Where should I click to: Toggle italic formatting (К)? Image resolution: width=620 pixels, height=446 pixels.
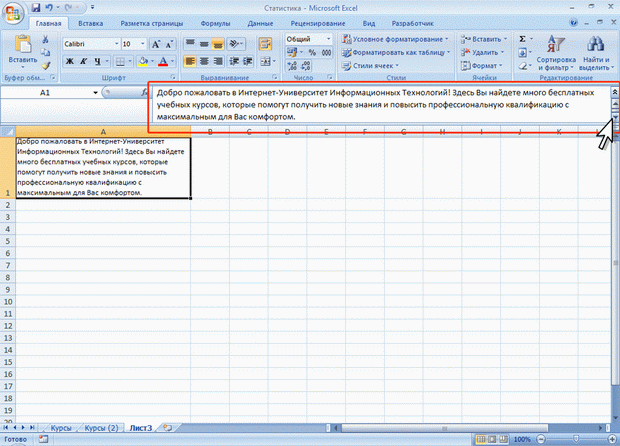click(x=84, y=61)
